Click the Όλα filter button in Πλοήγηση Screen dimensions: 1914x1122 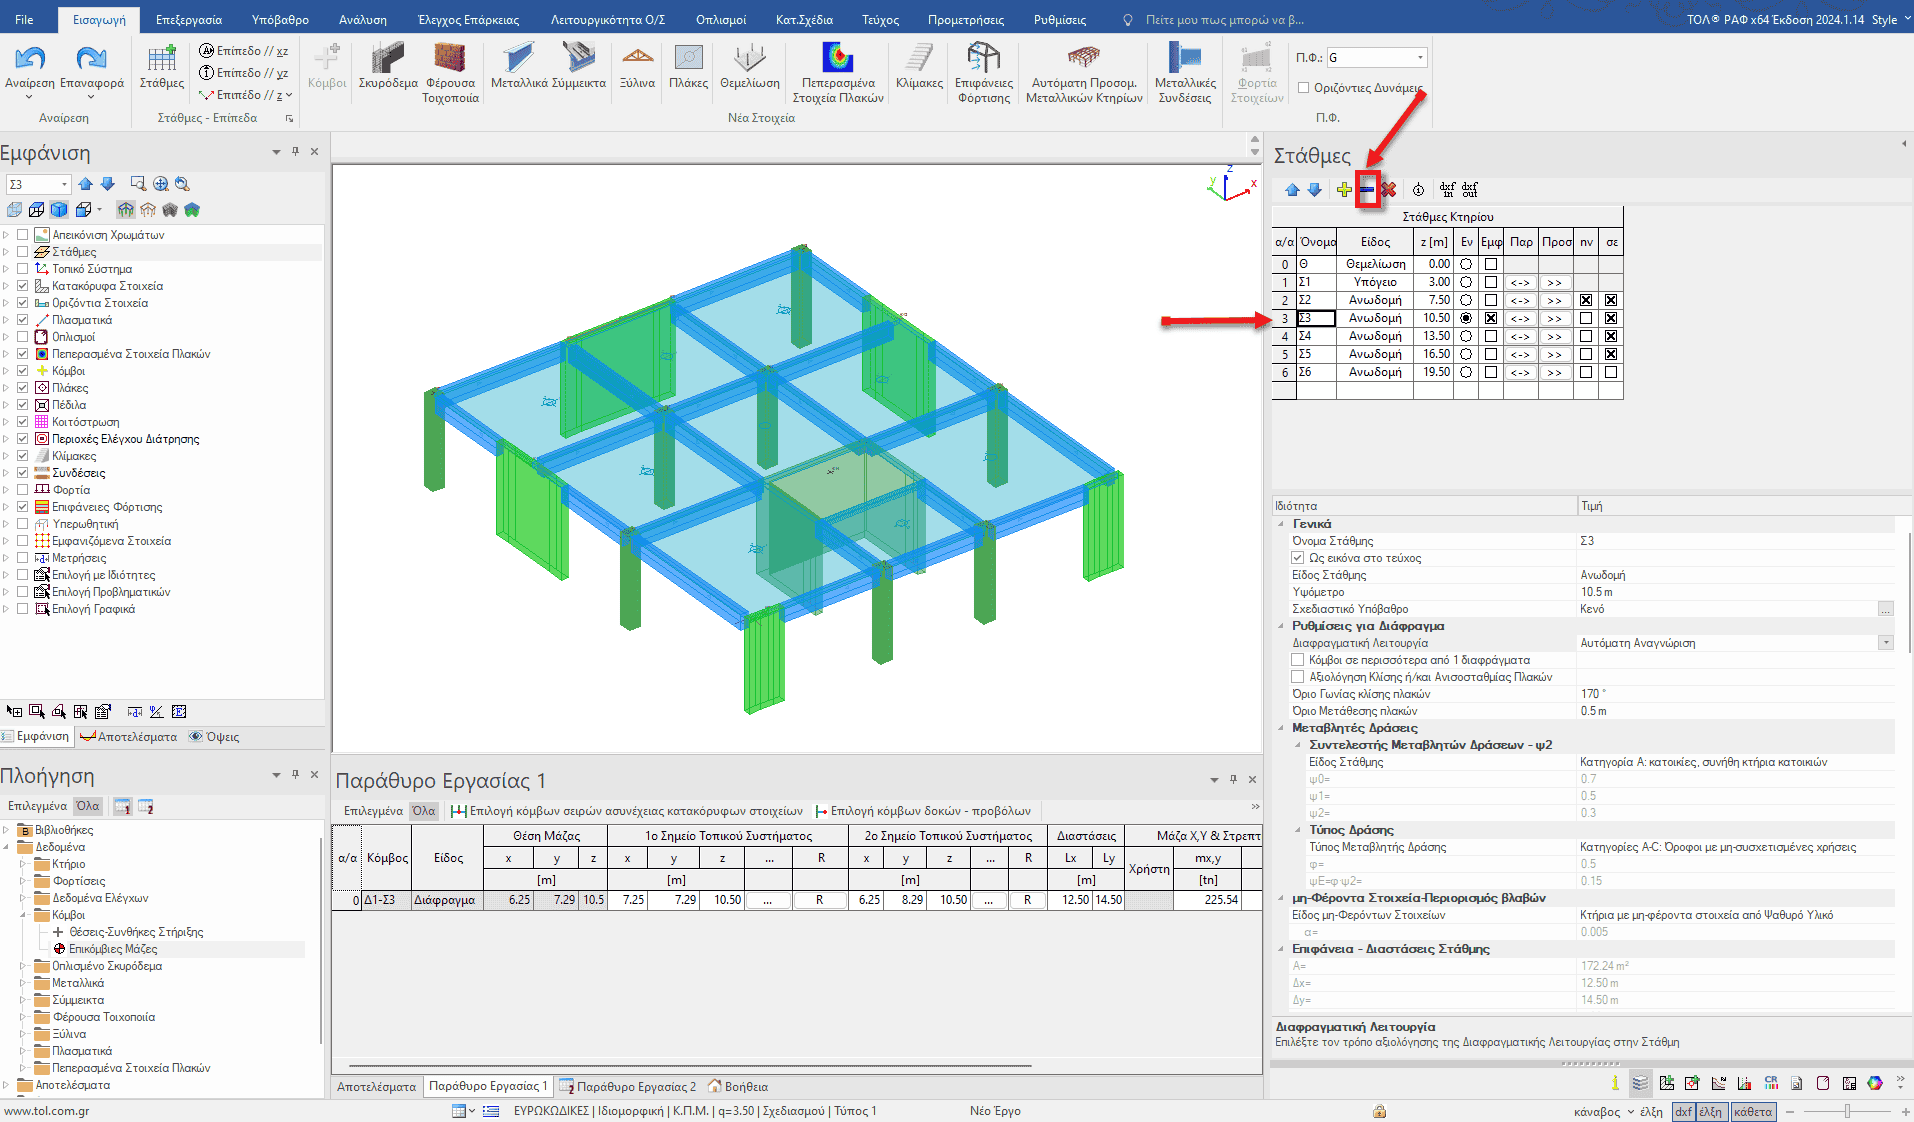point(88,806)
